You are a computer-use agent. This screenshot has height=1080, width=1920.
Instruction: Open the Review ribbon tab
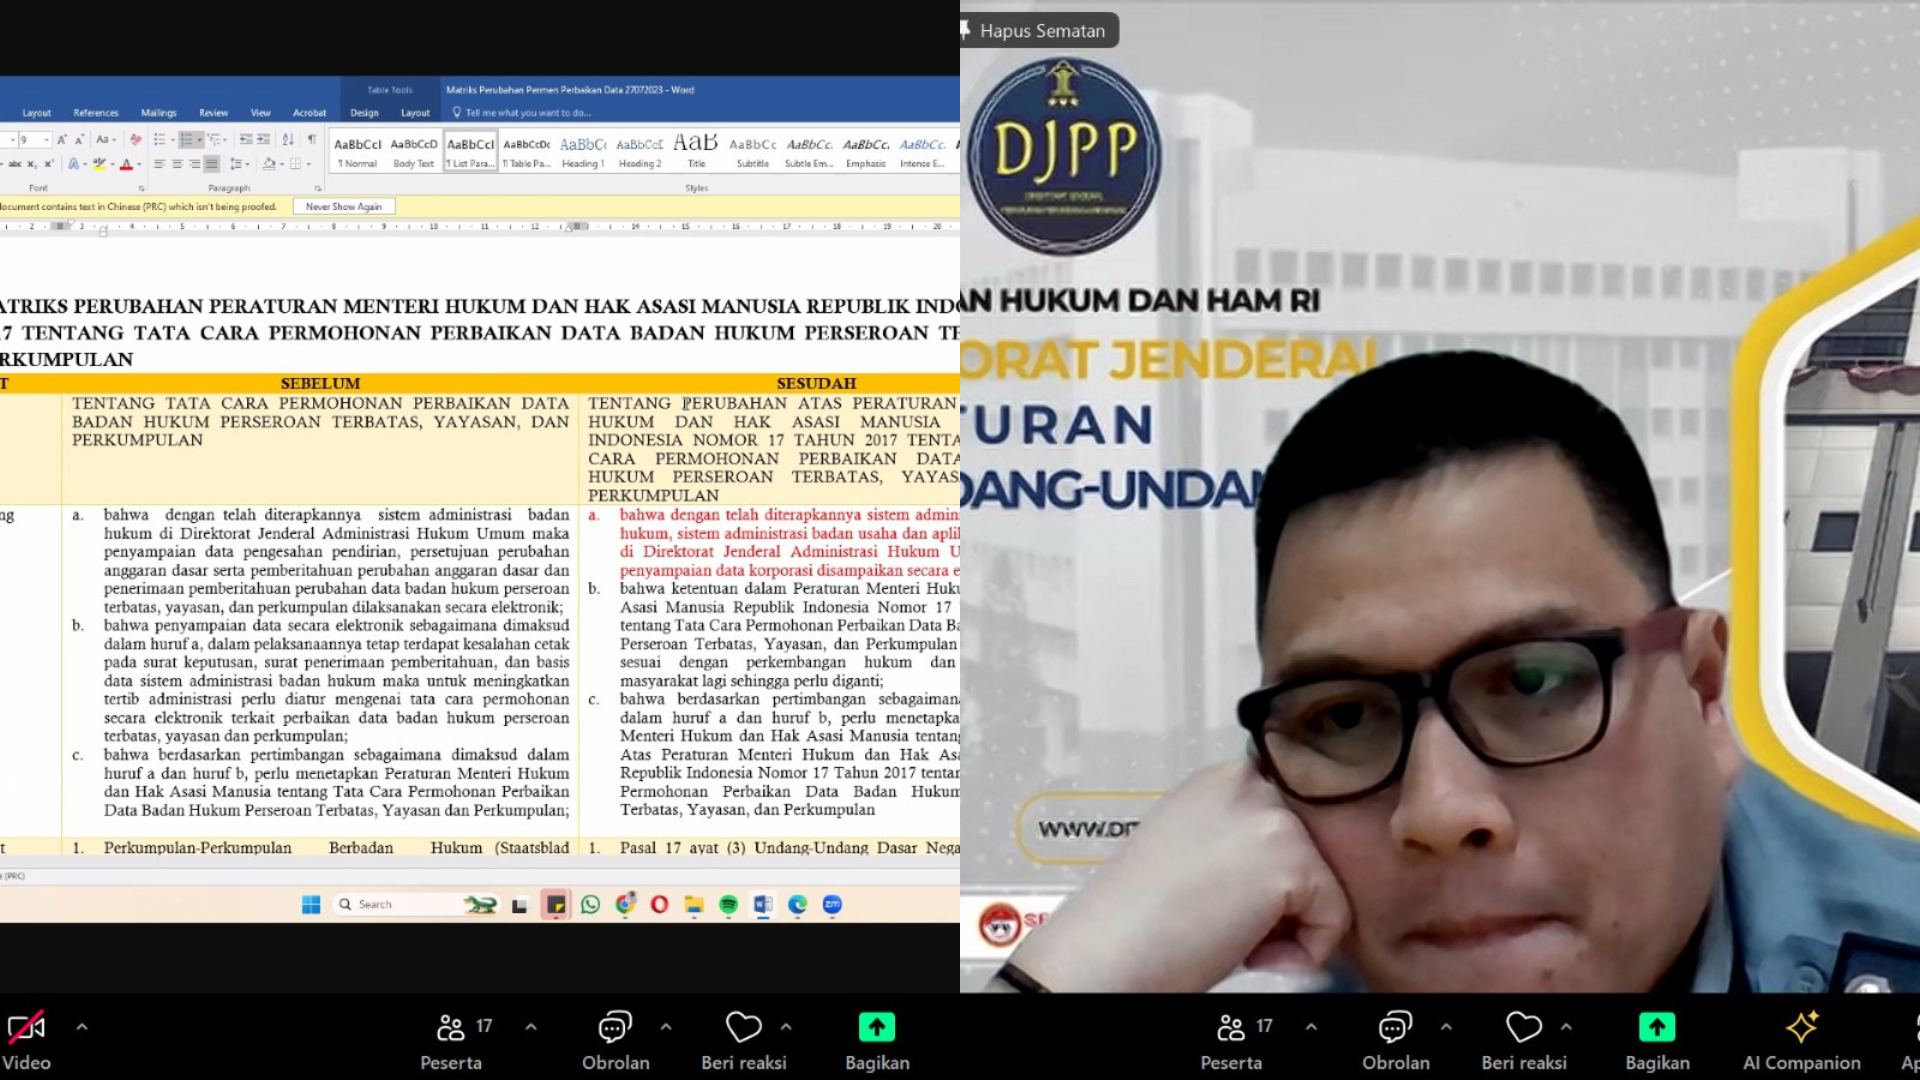213,113
